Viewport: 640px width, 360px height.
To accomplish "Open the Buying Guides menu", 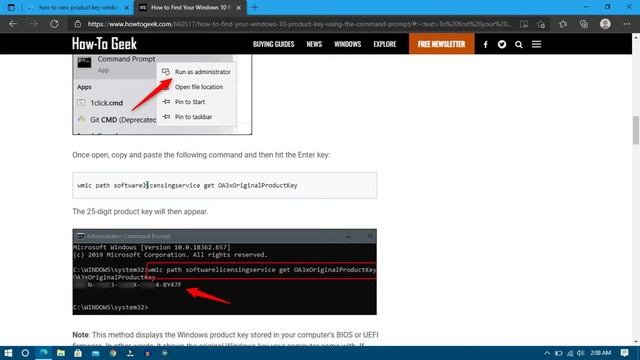I will [273, 44].
